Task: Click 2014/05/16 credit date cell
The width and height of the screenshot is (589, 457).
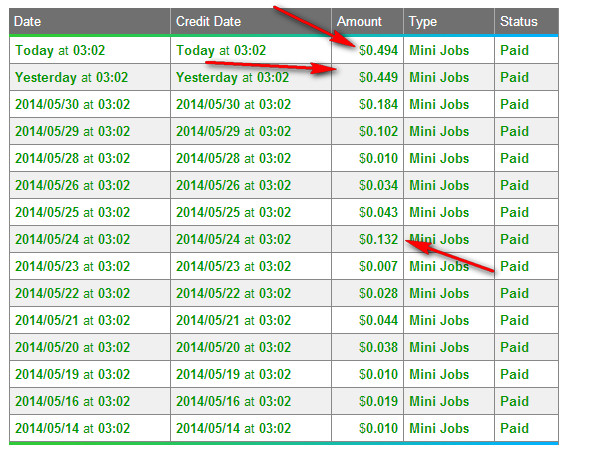Action: pyautogui.click(x=251, y=401)
